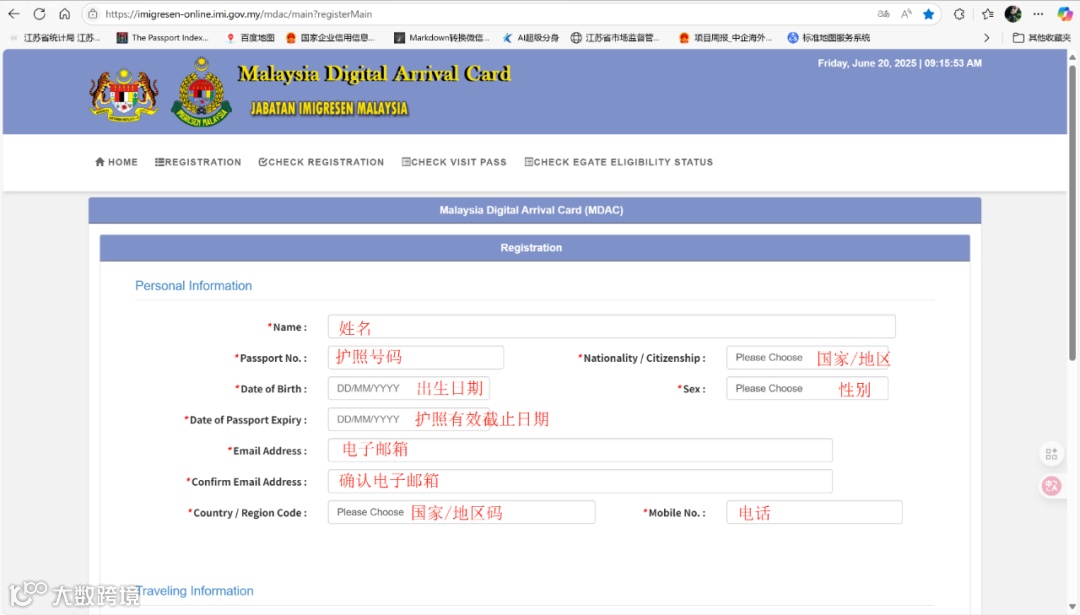Viewport: 1080px width, 615px height.
Task: Open 江苏省市场监管 bookmark
Action: [614, 38]
